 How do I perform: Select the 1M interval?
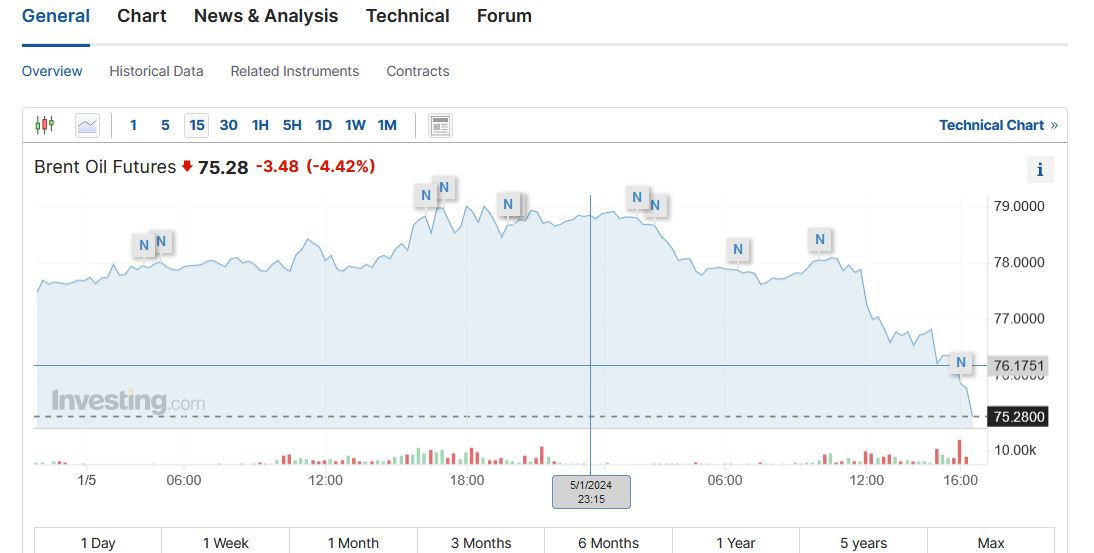click(x=387, y=125)
